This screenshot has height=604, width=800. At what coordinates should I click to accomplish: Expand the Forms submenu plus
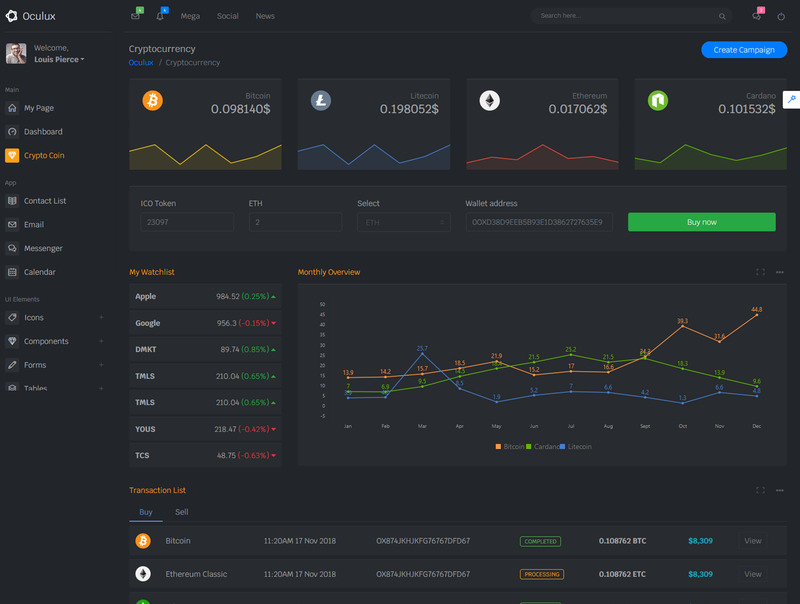pyautogui.click(x=101, y=365)
